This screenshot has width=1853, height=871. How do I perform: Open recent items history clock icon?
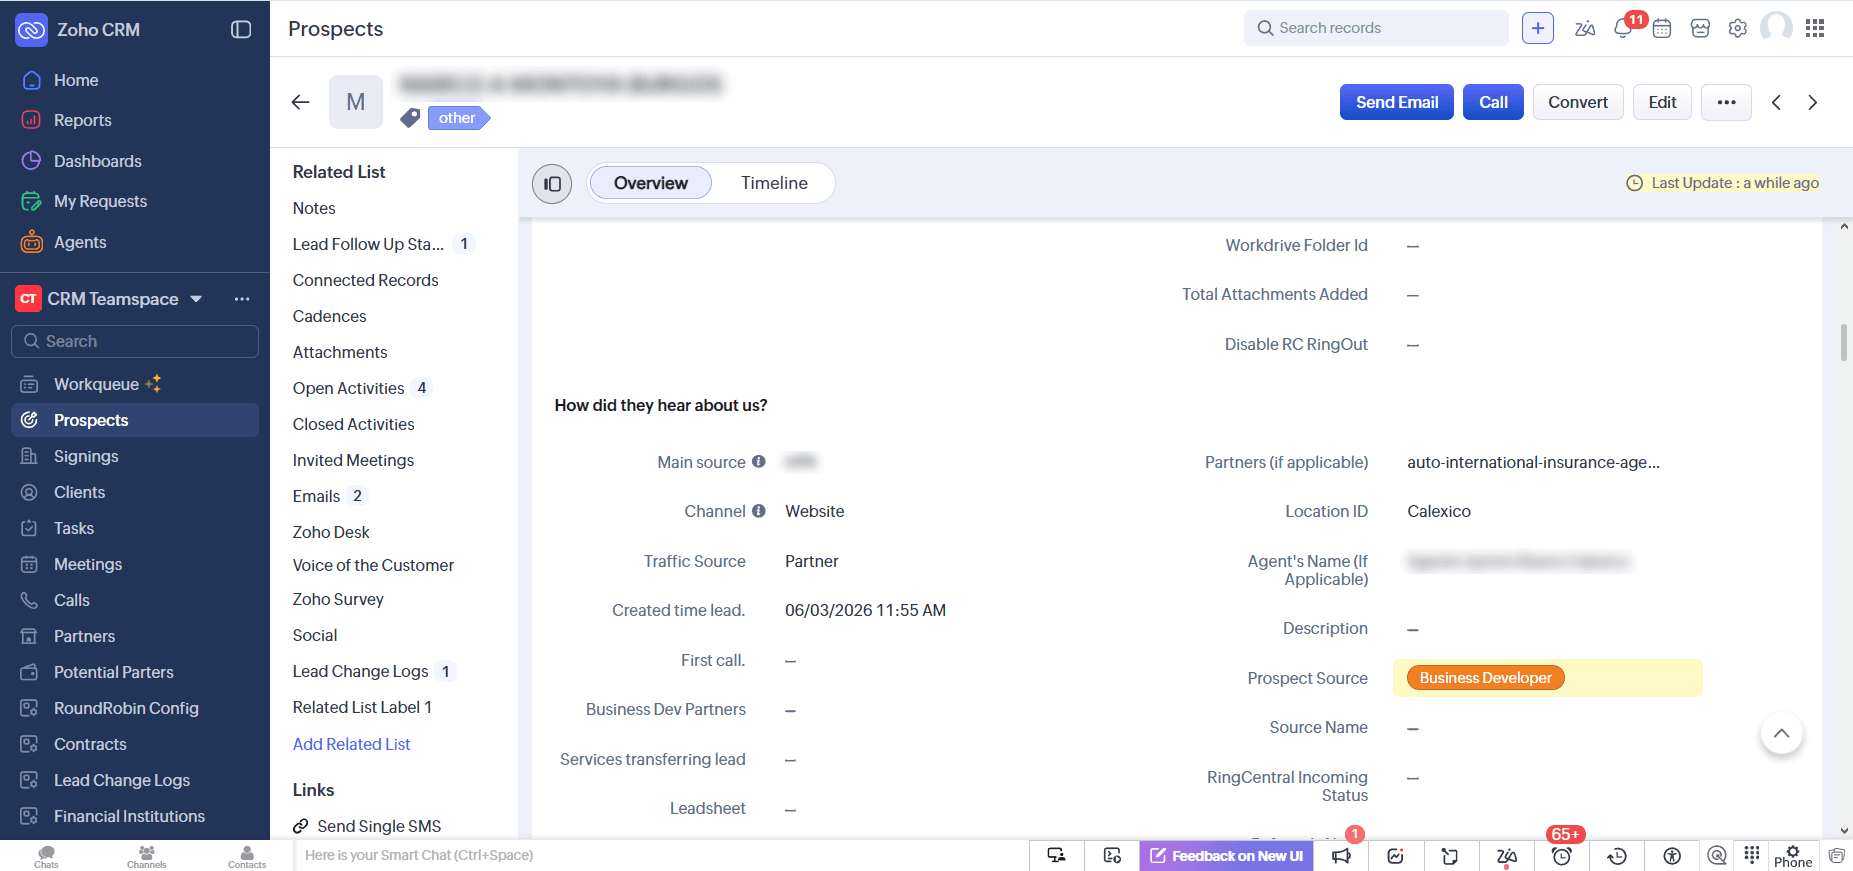pyautogui.click(x=1617, y=856)
